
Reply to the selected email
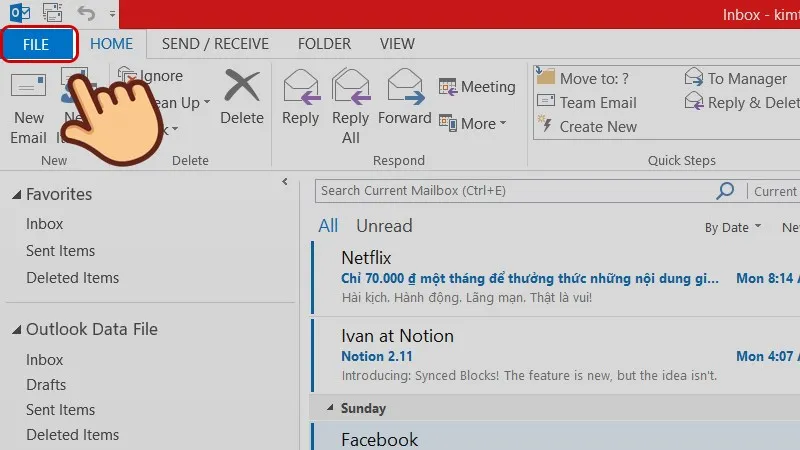pos(301,97)
